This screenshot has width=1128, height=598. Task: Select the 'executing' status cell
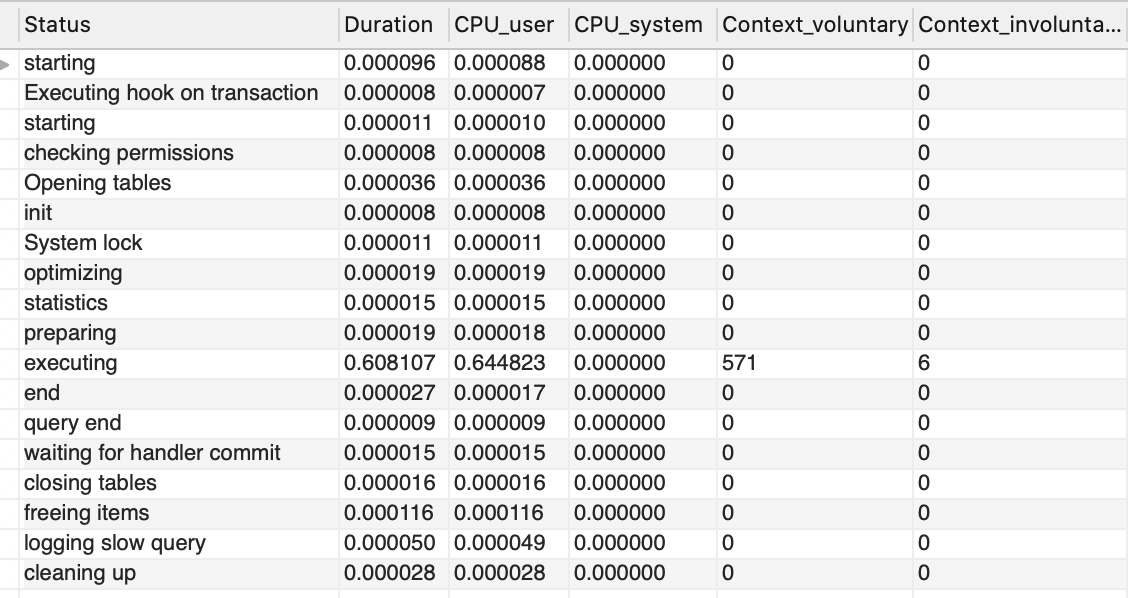click(x=70, y=363)
